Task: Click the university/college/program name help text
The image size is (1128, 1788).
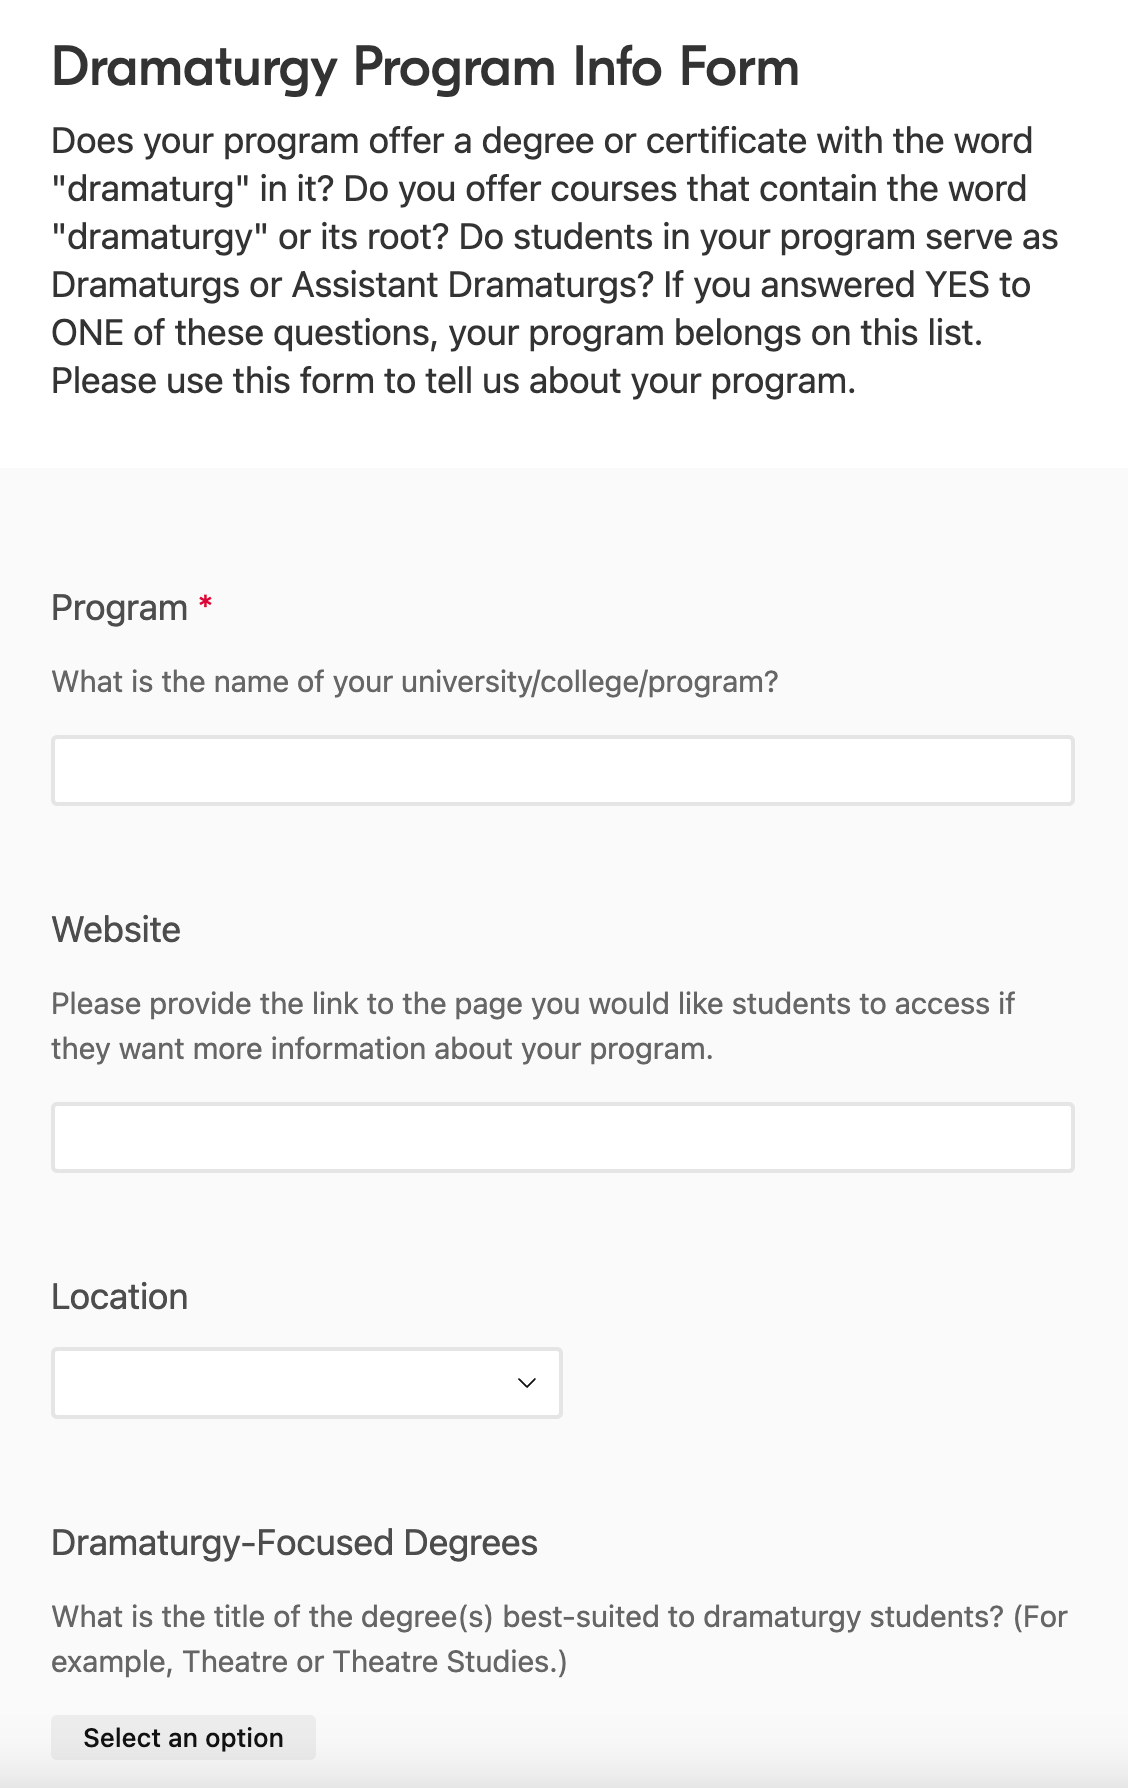Action: pyautogui.click(x=414, y=682)
